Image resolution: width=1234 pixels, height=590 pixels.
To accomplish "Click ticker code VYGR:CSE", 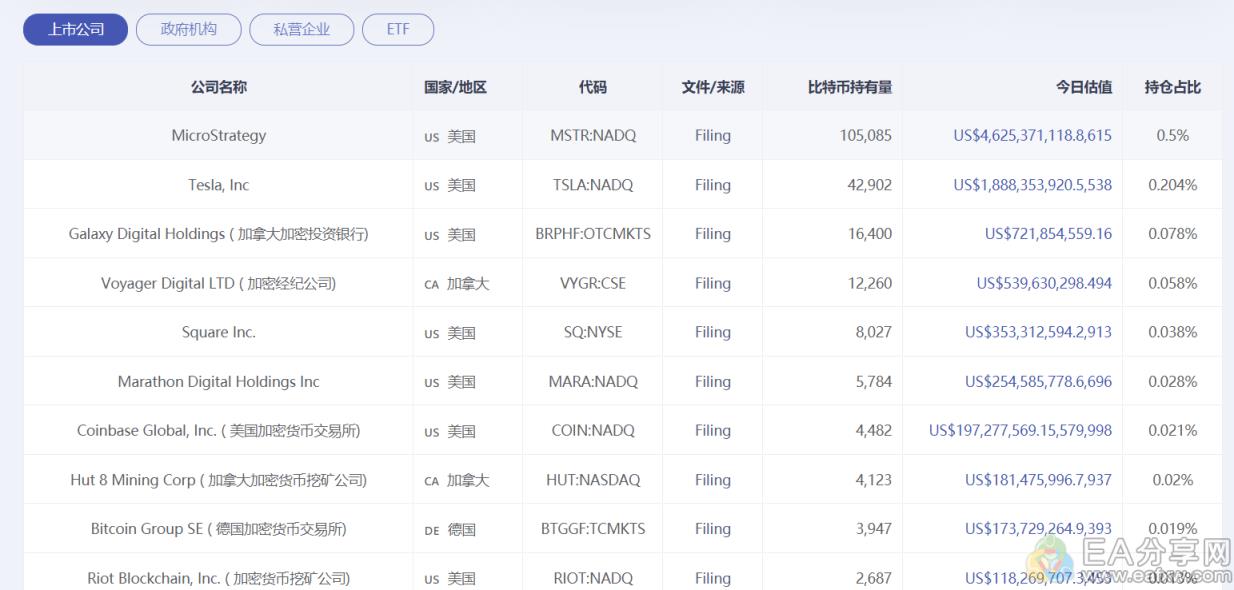I will click(x=593, y=283).
